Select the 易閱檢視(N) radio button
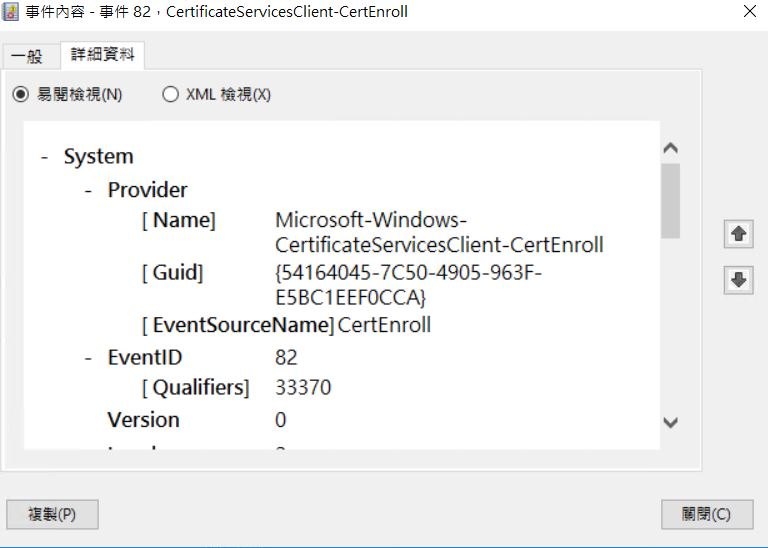 21,94
